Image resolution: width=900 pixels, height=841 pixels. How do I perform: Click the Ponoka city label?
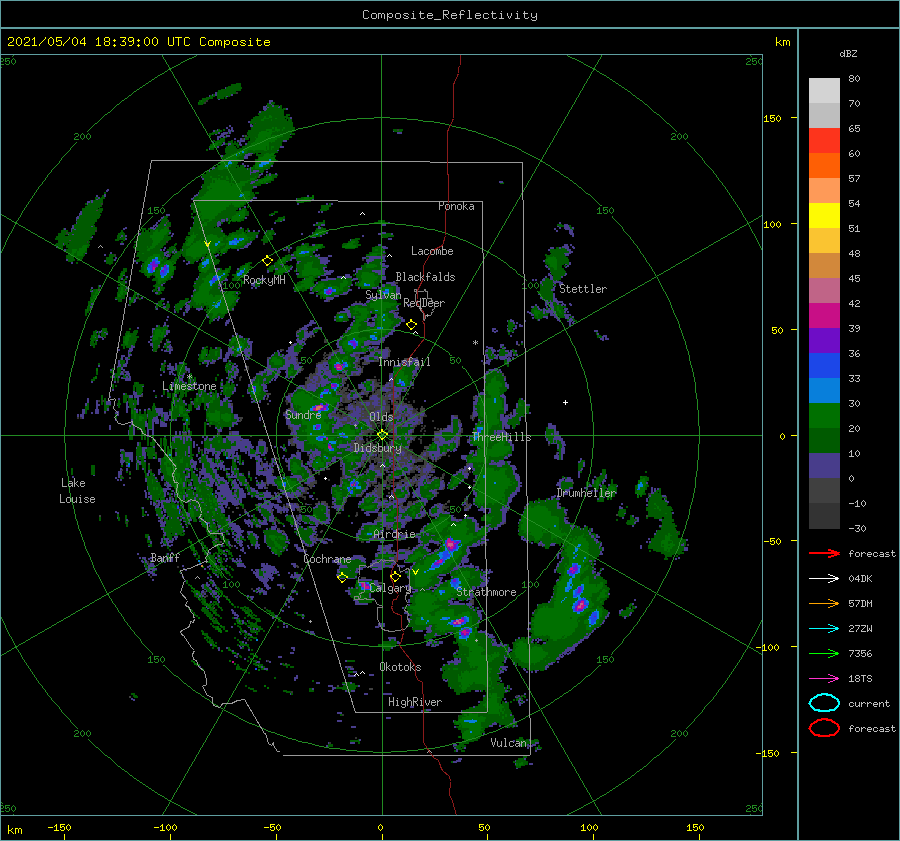[456, 206]
